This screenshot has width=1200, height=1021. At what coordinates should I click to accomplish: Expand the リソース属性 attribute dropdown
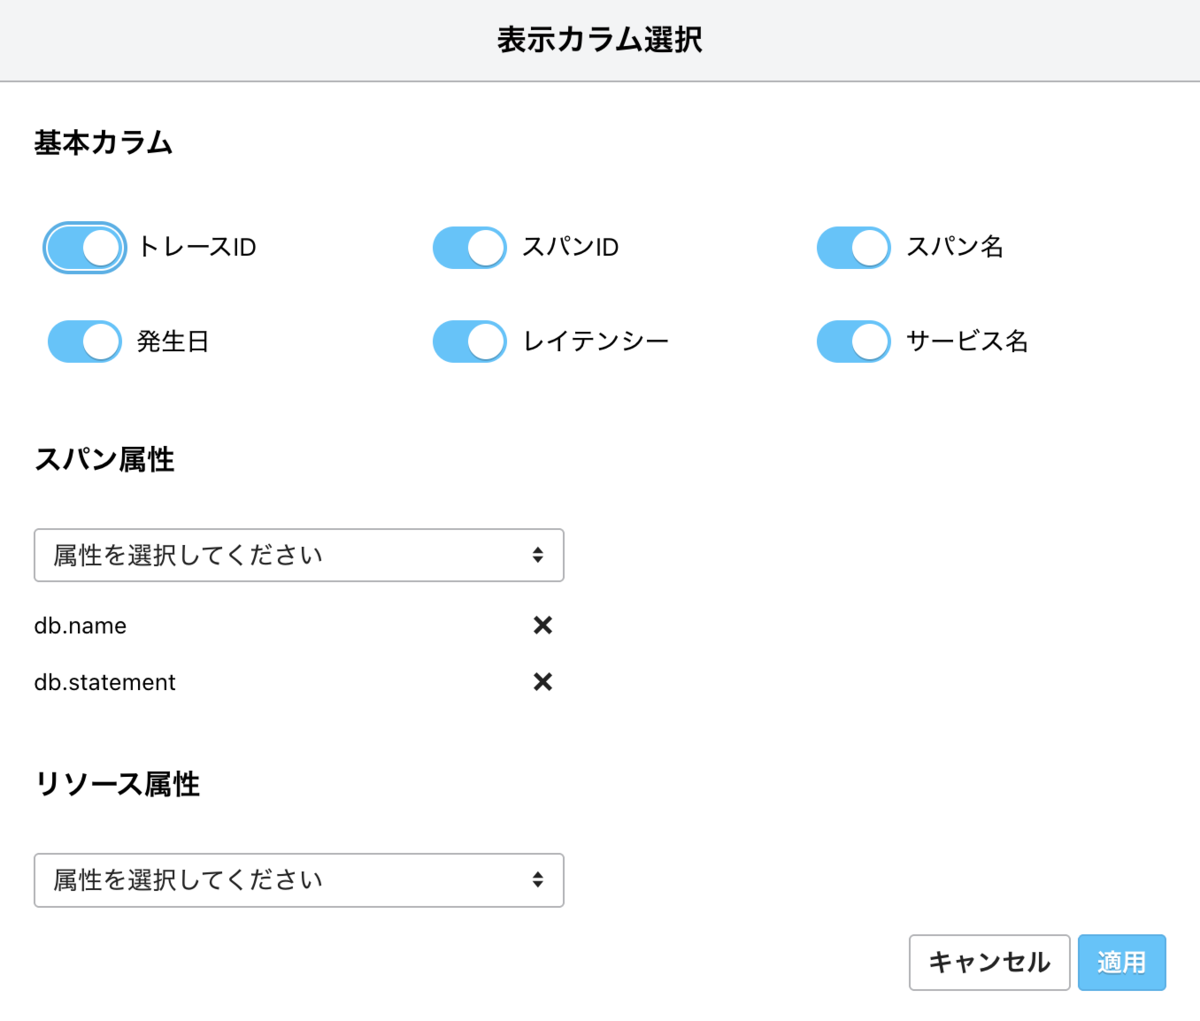click(299, 880)
